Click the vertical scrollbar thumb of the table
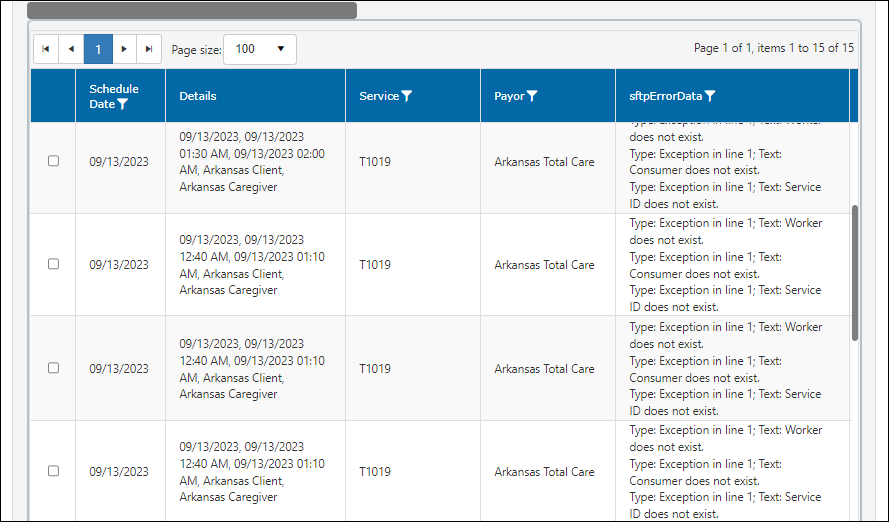Image resolution: width=889 pixels, height=522 pixels. tap(855, 273)
